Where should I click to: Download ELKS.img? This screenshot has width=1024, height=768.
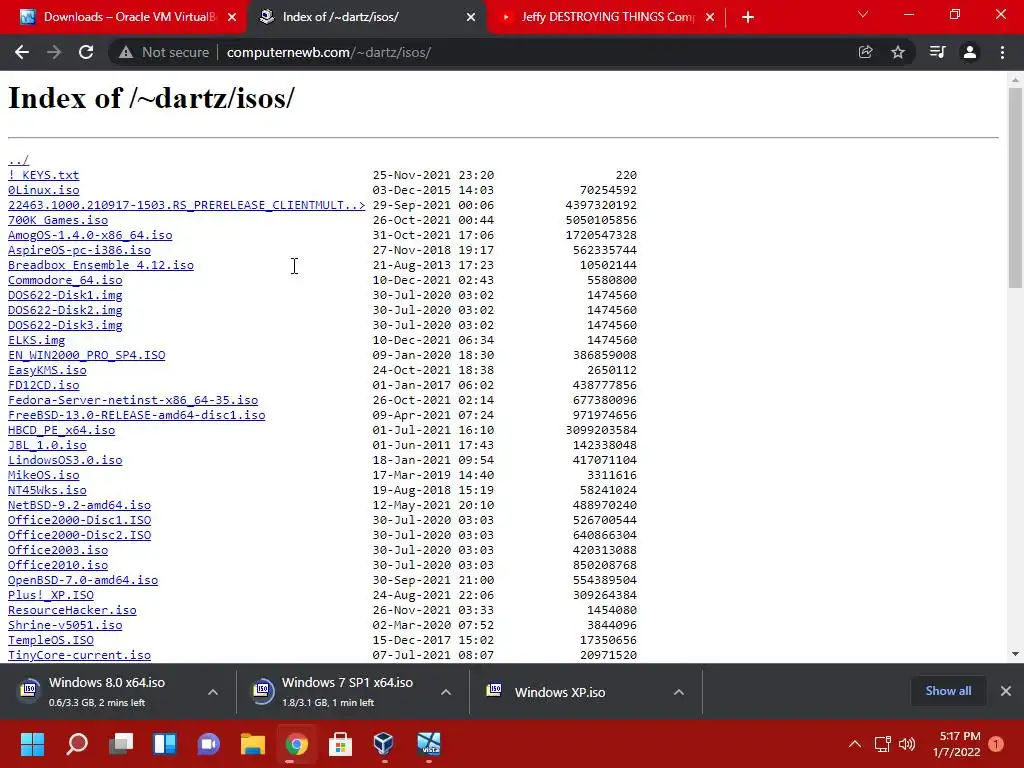(37, 340)
